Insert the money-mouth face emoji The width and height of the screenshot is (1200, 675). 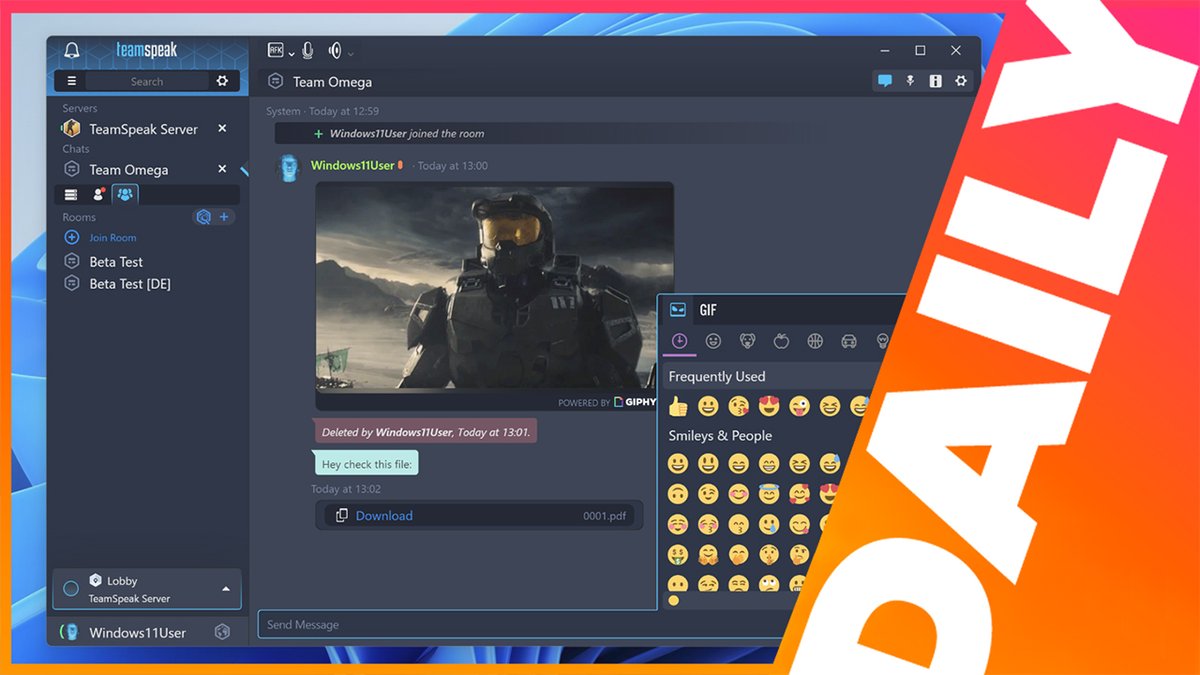678,553
